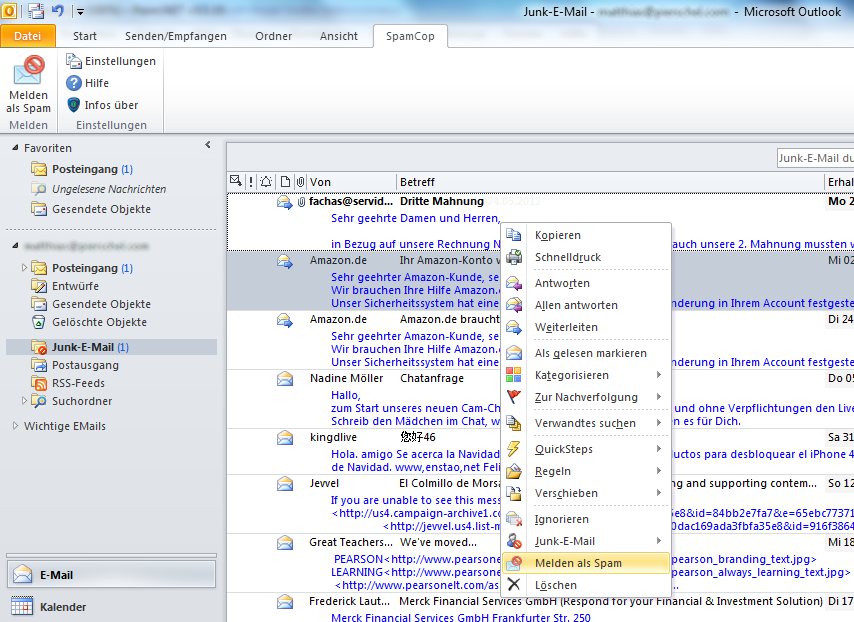854x622 pixels.
Task: Sort by the Von column header
Action: (x=351, y=182)
